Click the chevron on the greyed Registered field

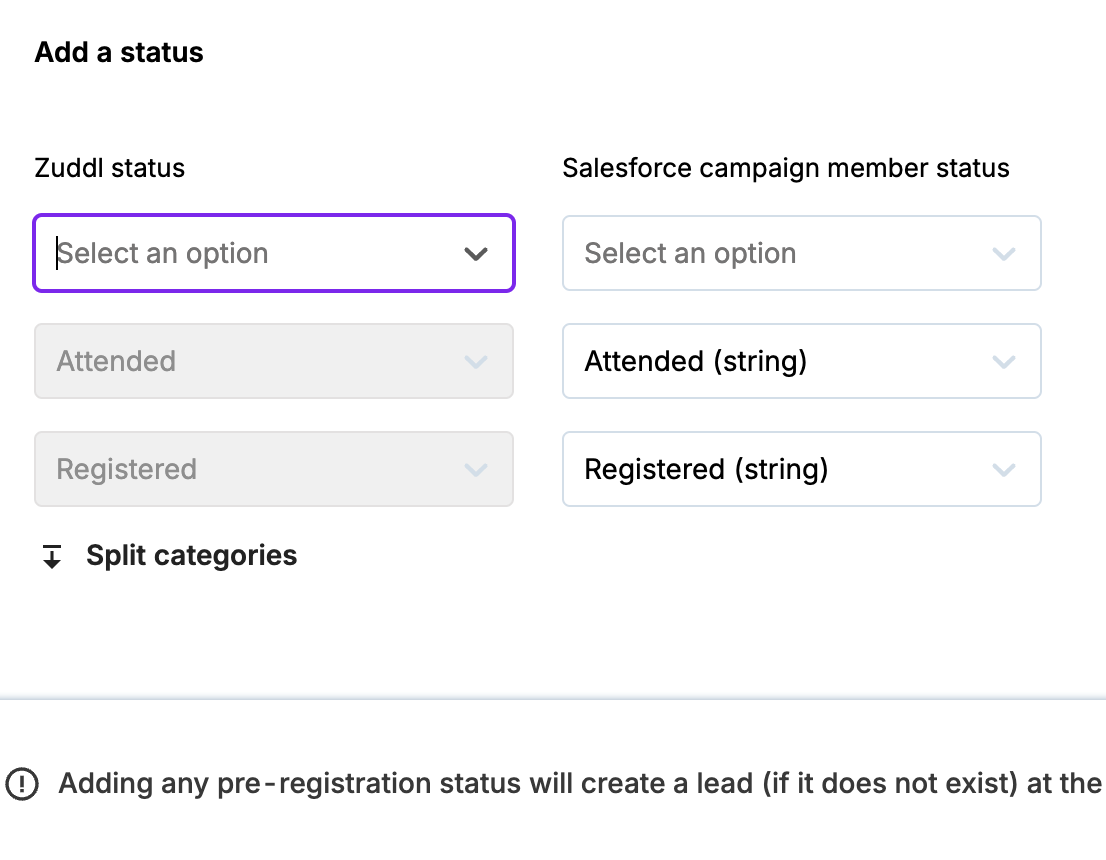pyautogui.click(x=476, y=470)
